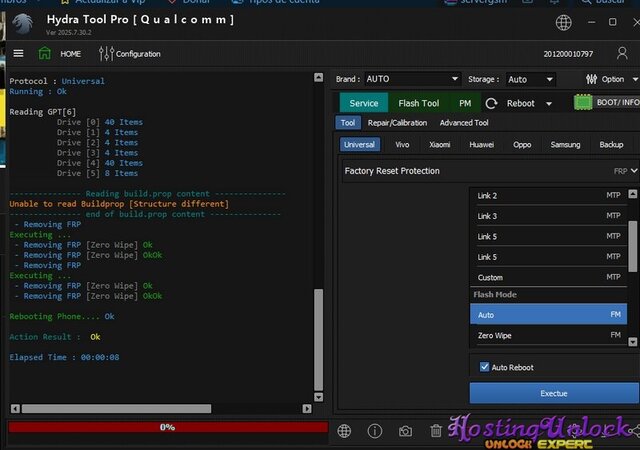Click the green HOME icon
Image resolution: width=640 pixels, height=450 pixels.
[x=44, y=53]
